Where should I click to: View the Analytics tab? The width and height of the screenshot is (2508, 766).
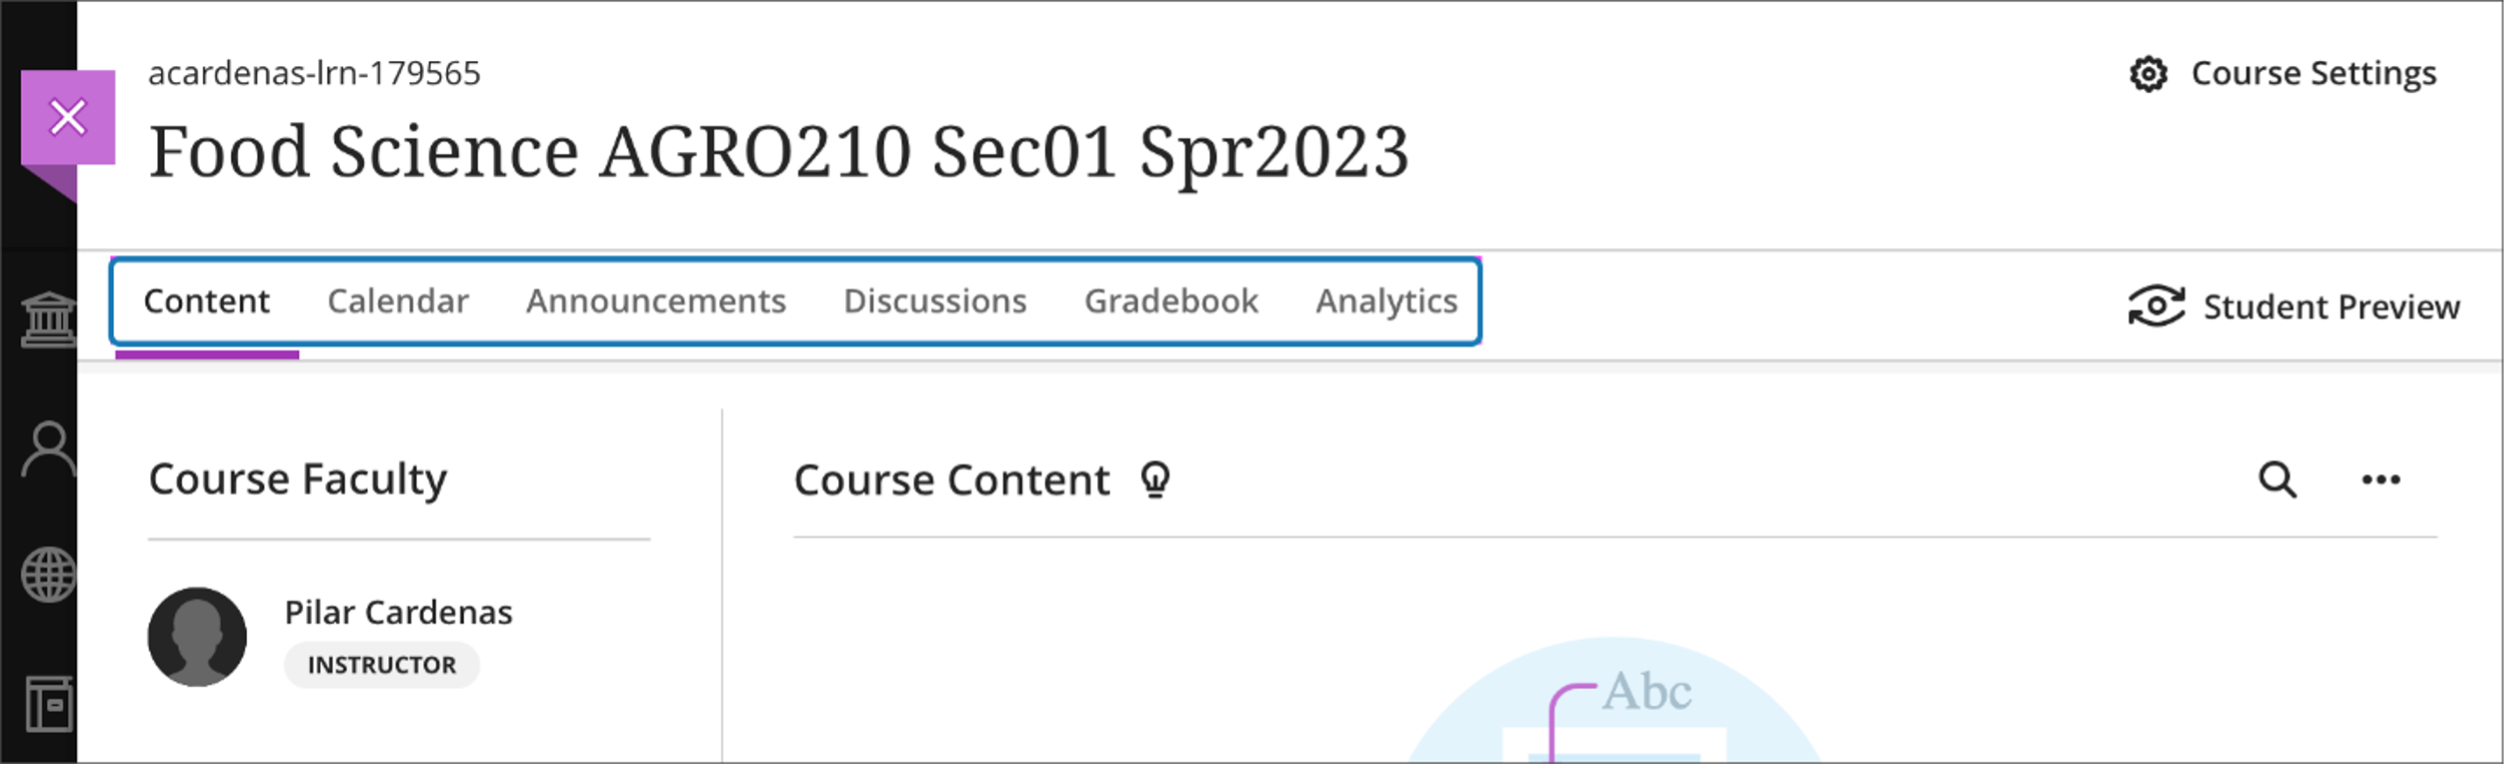(x=1386, y=301)
